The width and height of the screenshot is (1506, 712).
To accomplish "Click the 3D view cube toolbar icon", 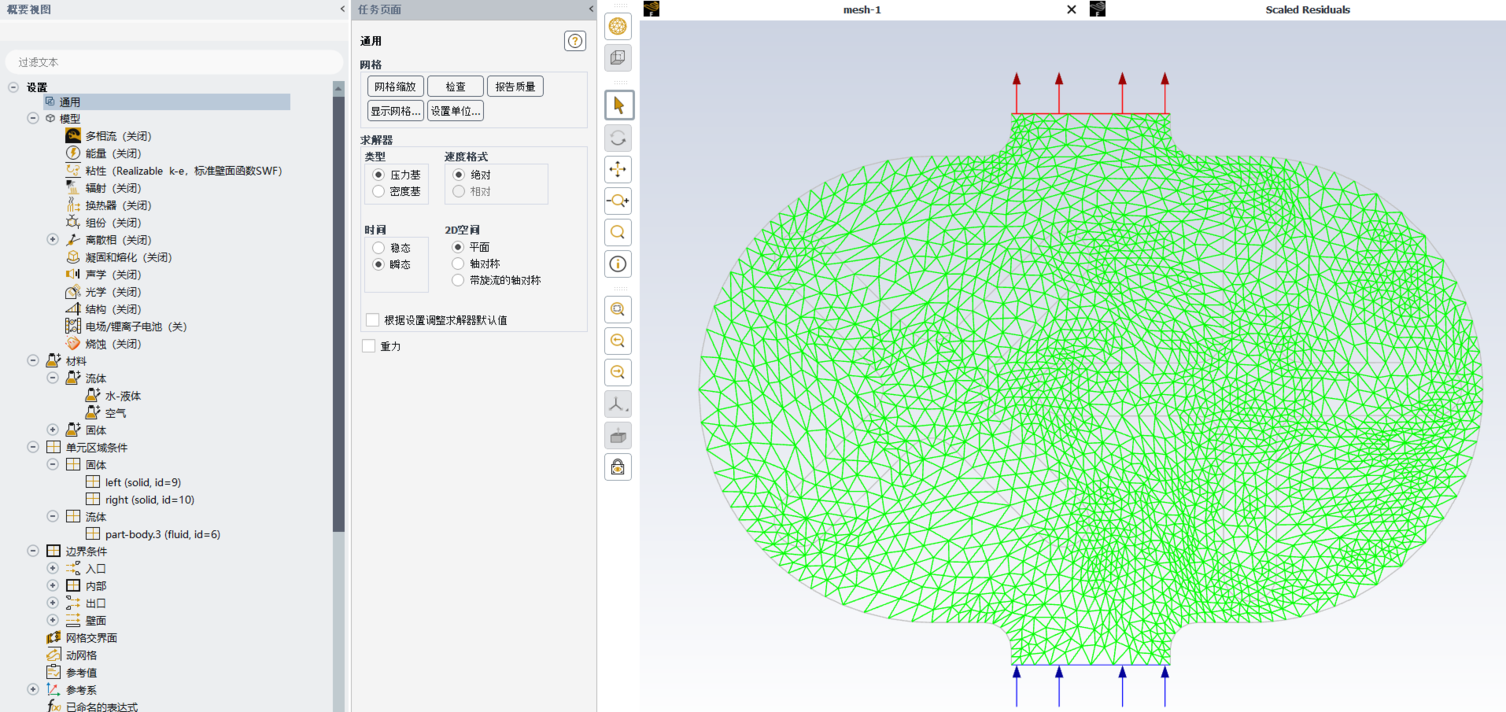I will (618, 58).
